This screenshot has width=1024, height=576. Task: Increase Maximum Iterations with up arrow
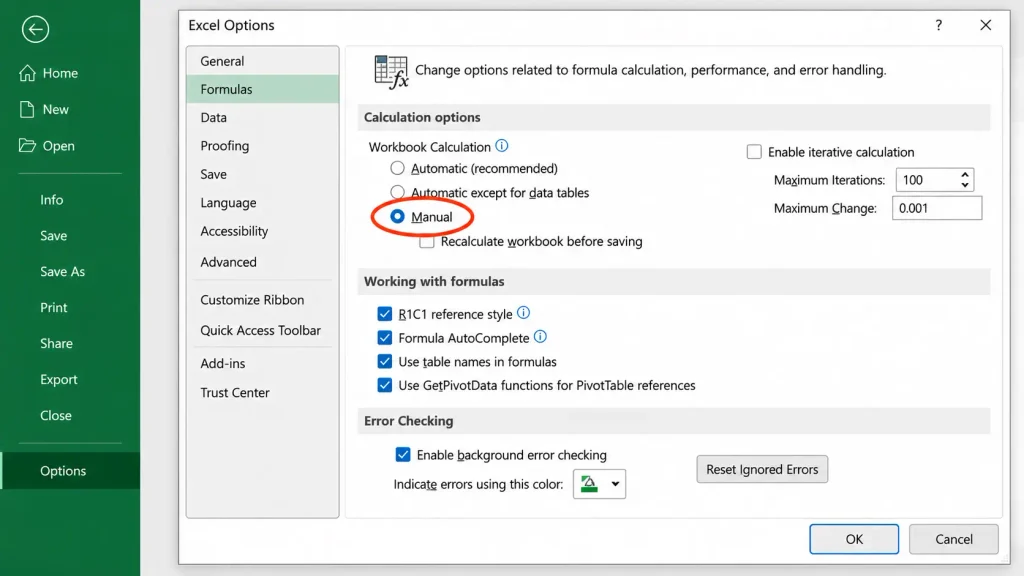(x=965, y=174)
